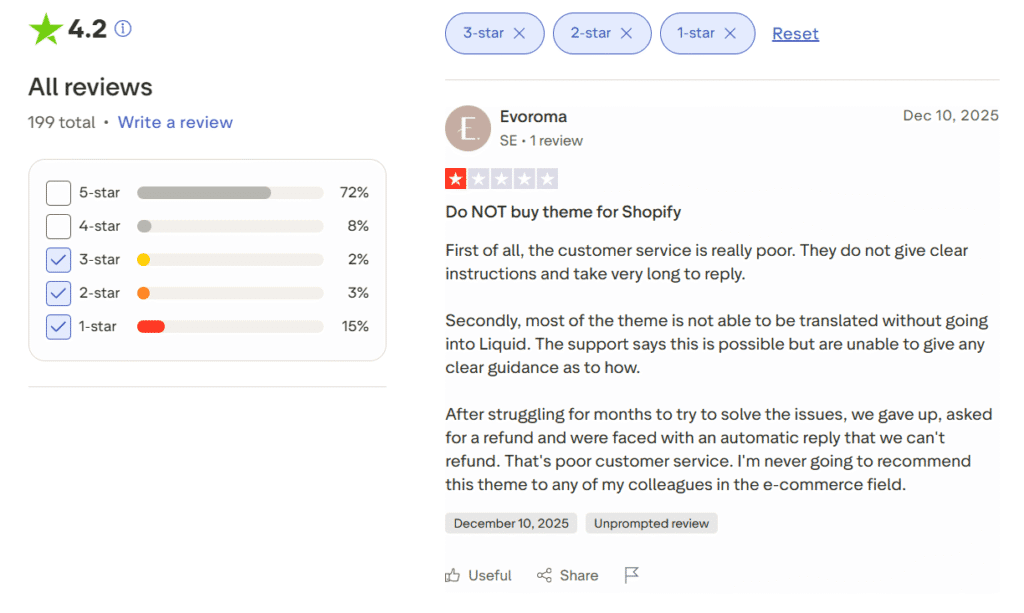Click the info icon beside the 4.2 rating

tap(122, 30)
